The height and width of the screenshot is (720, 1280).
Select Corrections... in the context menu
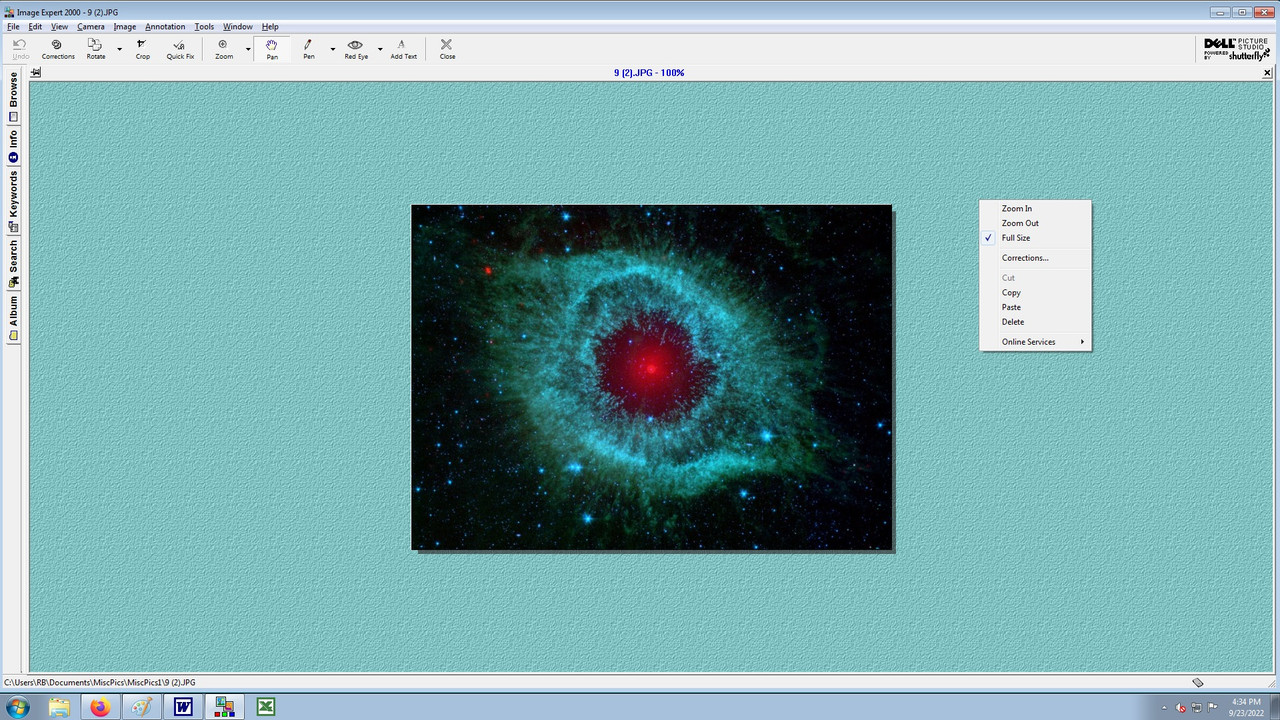[x=1035, y=258]
